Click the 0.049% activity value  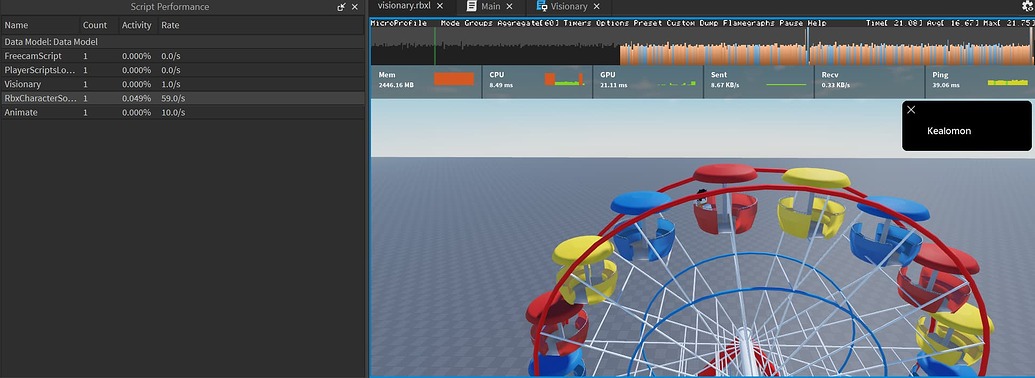click(137, 98)
